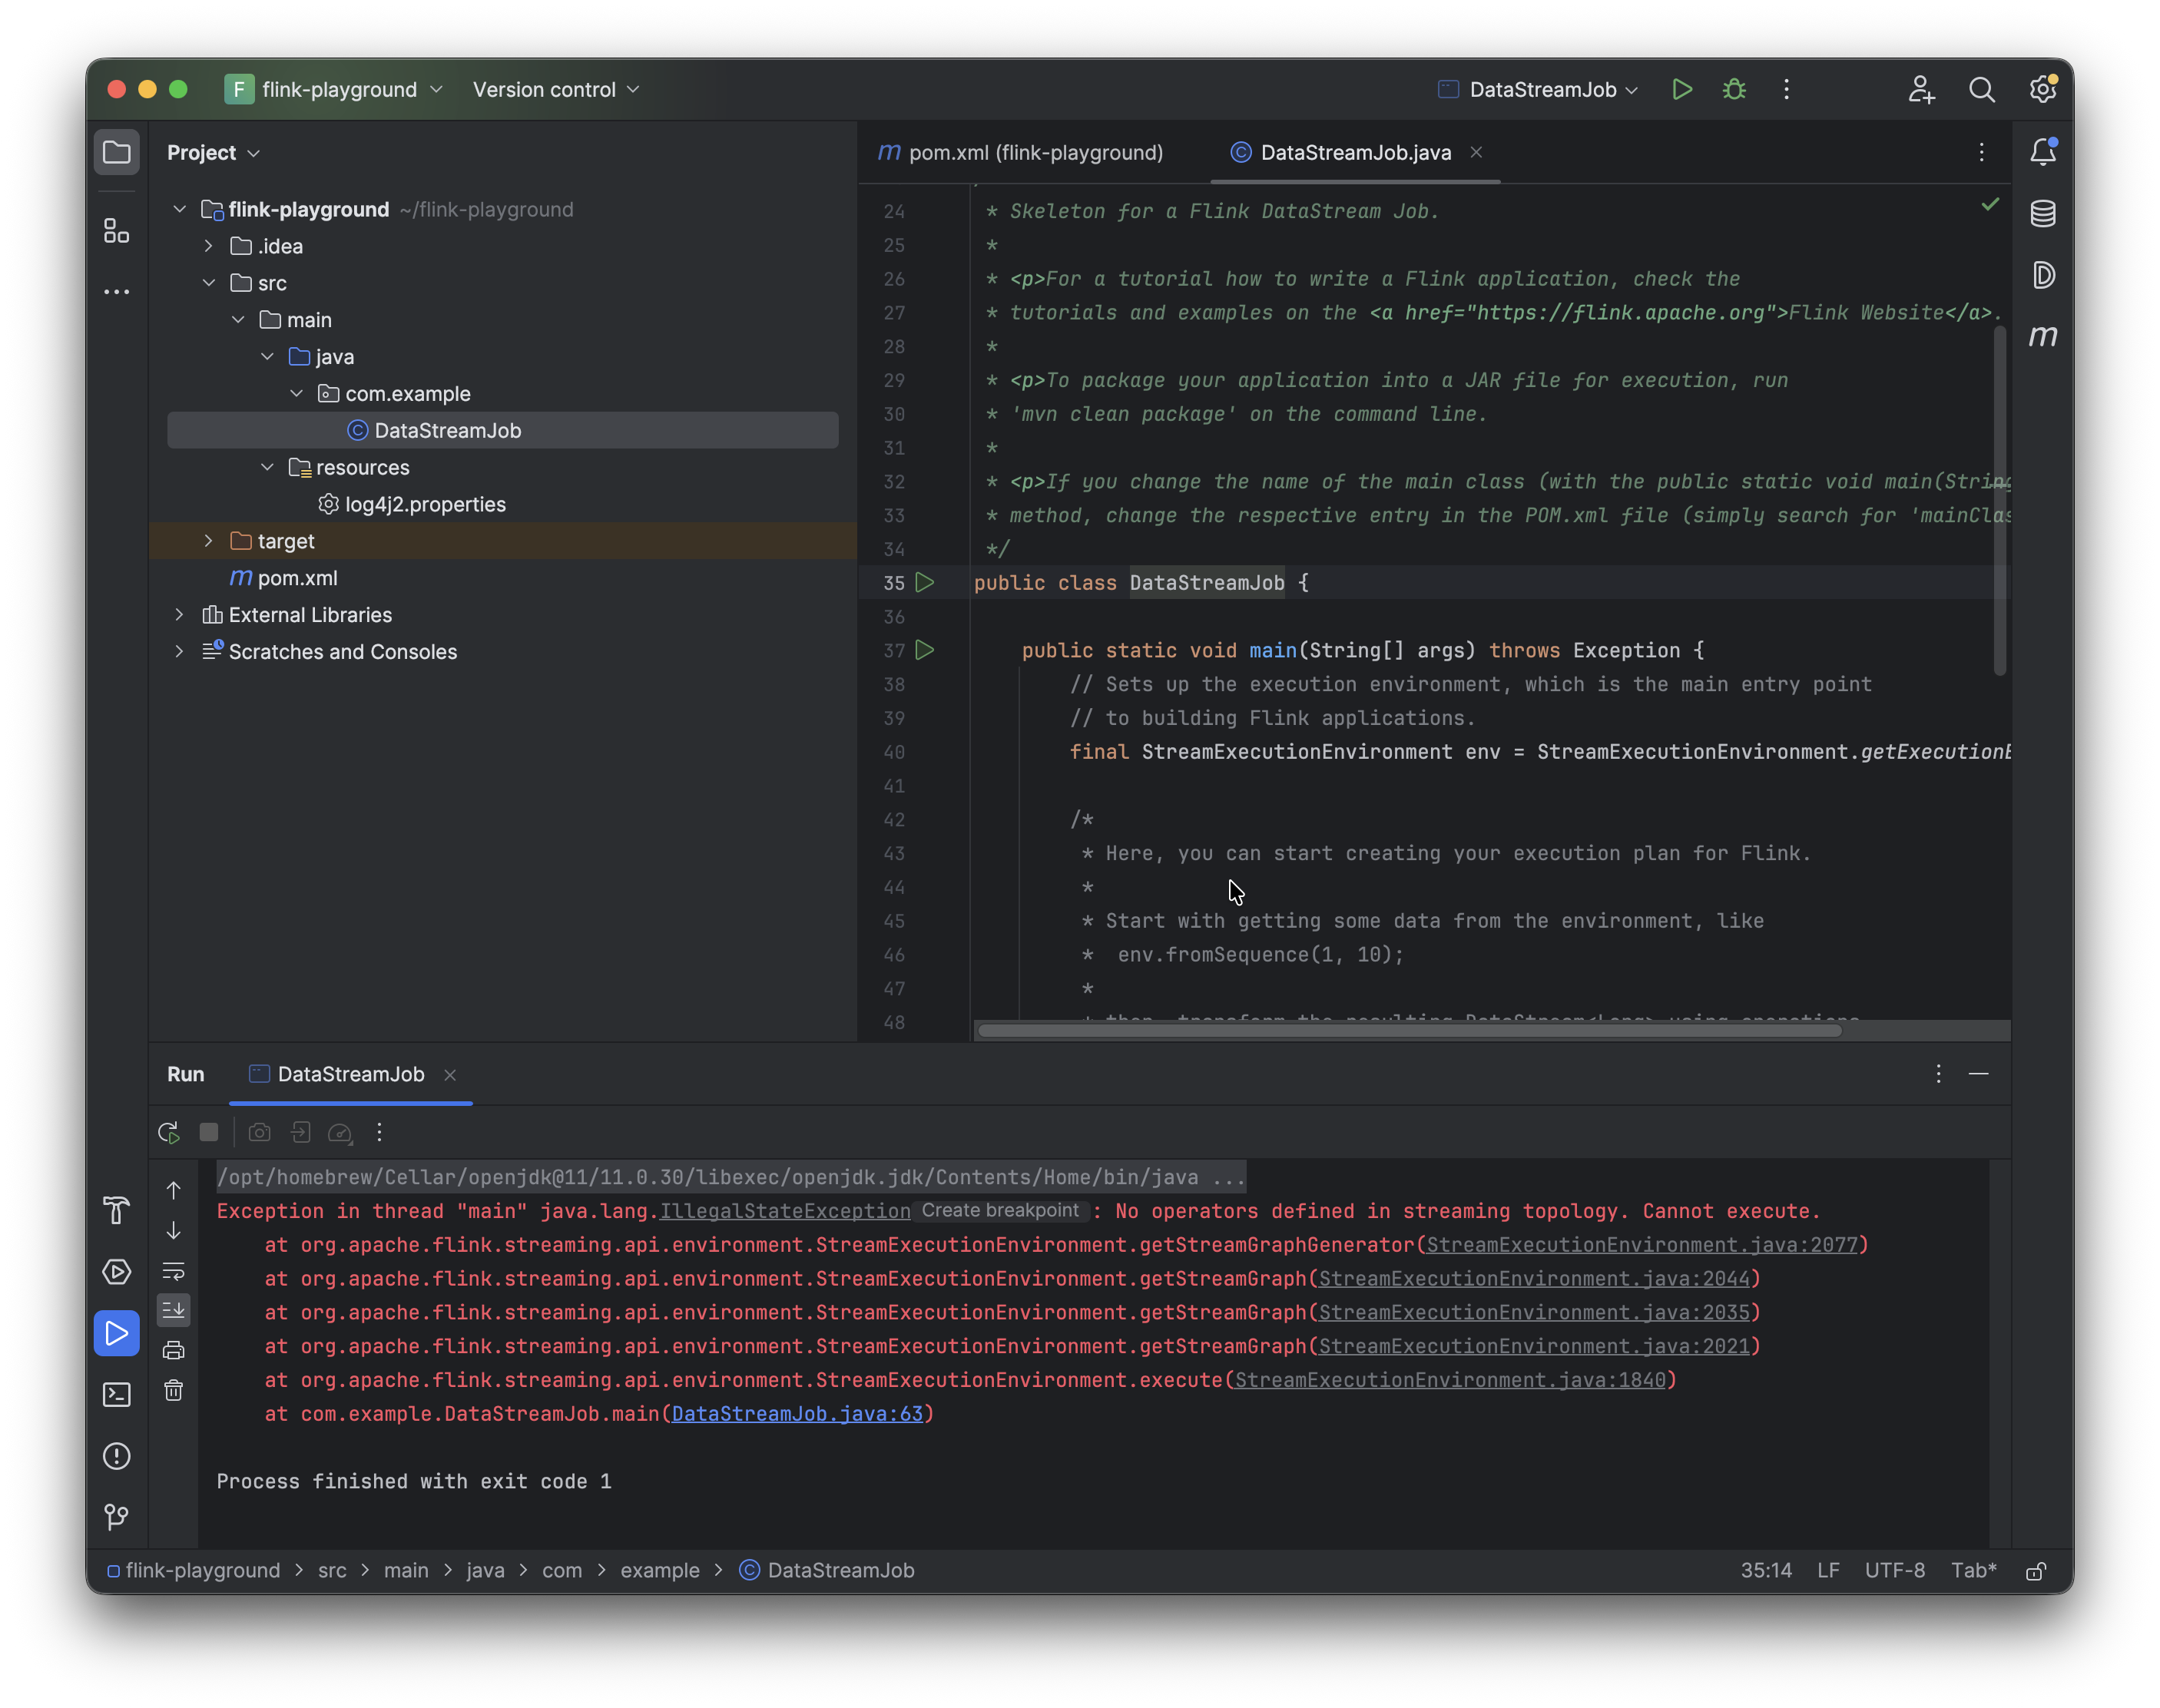Expand the target folder
2160x1708 pixels.
click(x=208, y=541)
